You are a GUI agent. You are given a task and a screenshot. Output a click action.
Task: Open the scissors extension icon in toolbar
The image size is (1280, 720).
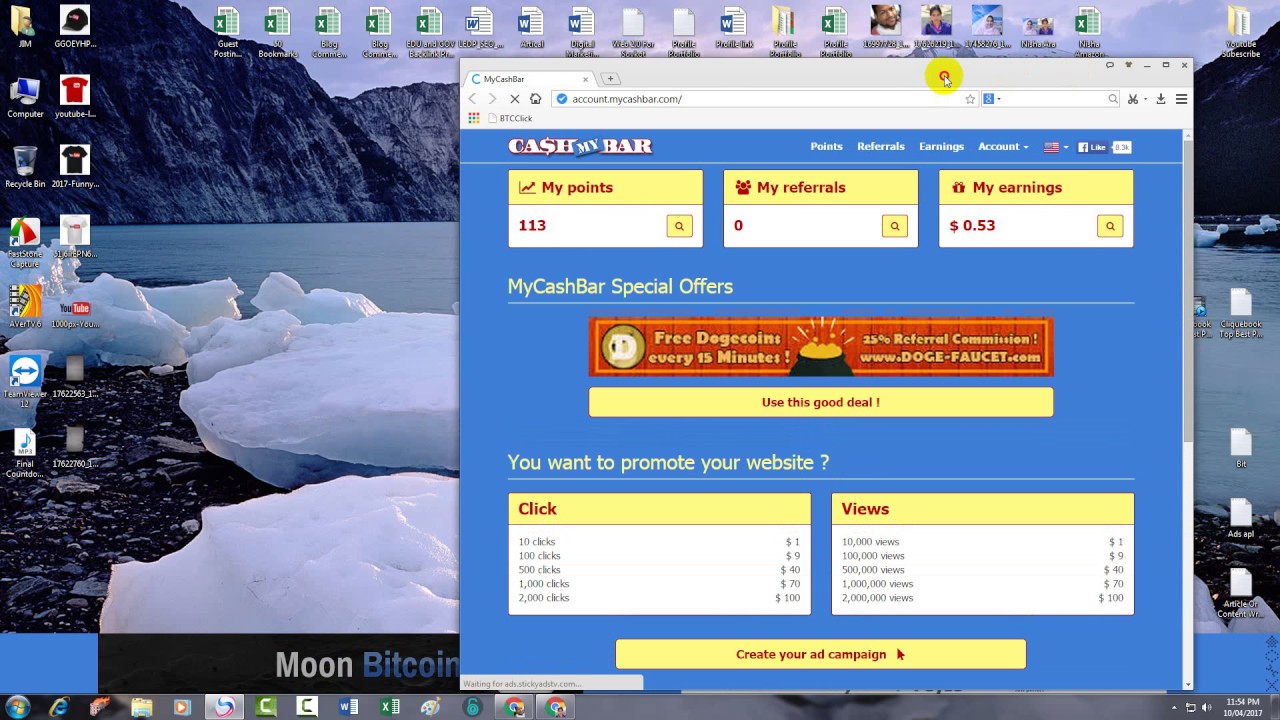[x=1133, y=99]
